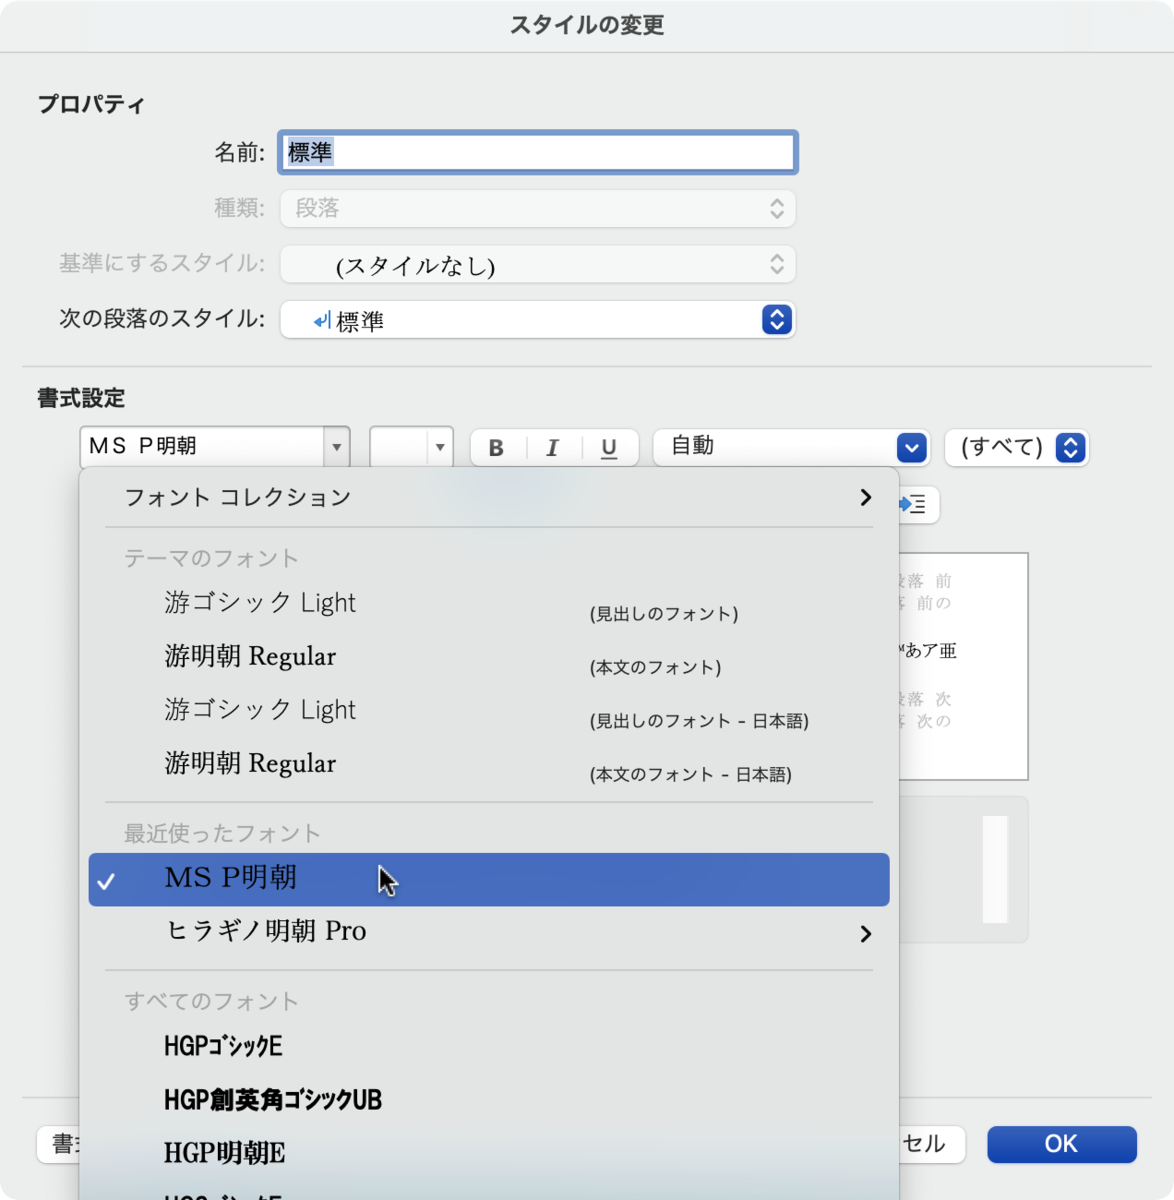This screenshot has width=1174, height=1200.
Task: Expand ヒラギノ明朝 Pro submenu chevron
Action: (866, 934)
